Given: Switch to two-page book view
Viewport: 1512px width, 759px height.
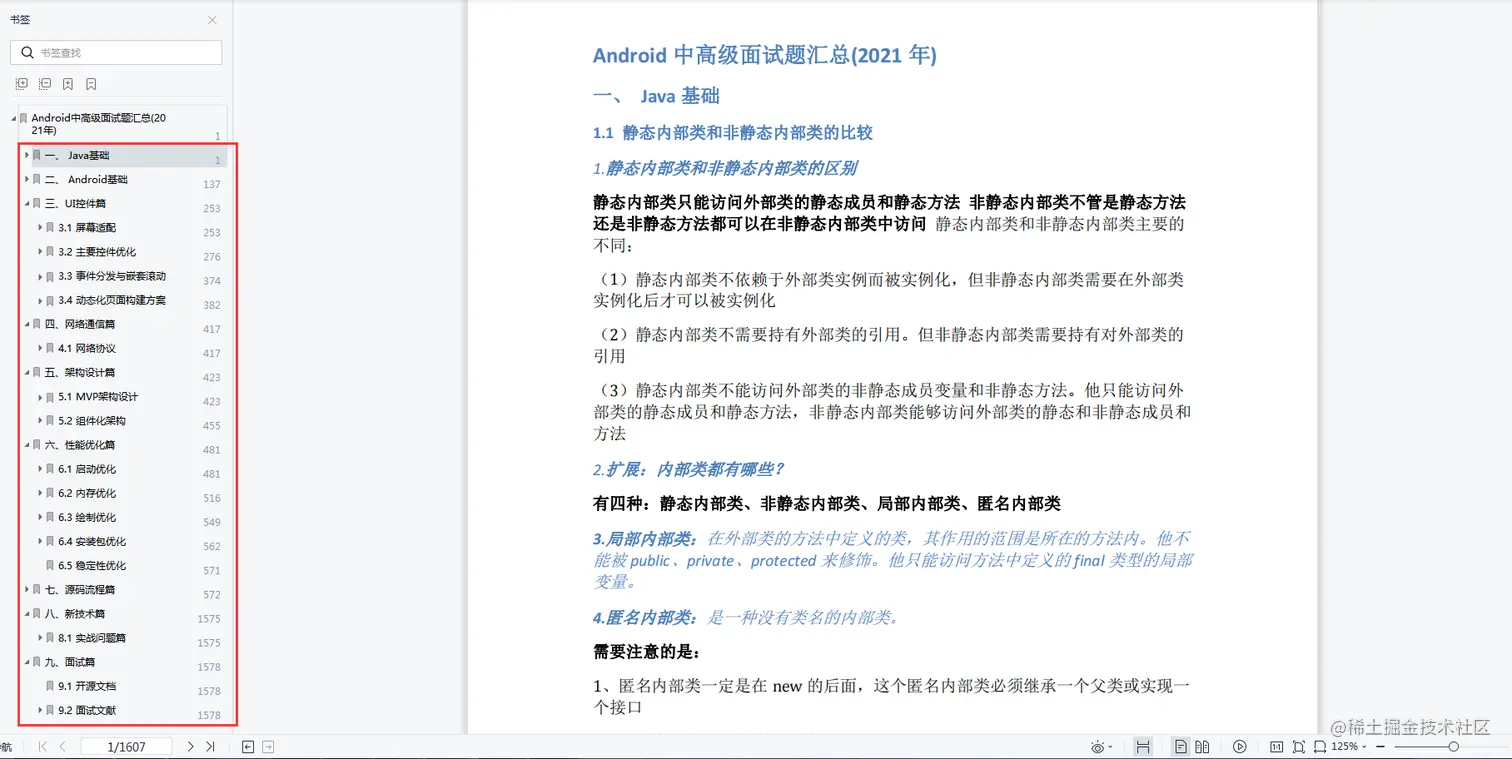Looking at the screenshot, I should [1203, 746].
